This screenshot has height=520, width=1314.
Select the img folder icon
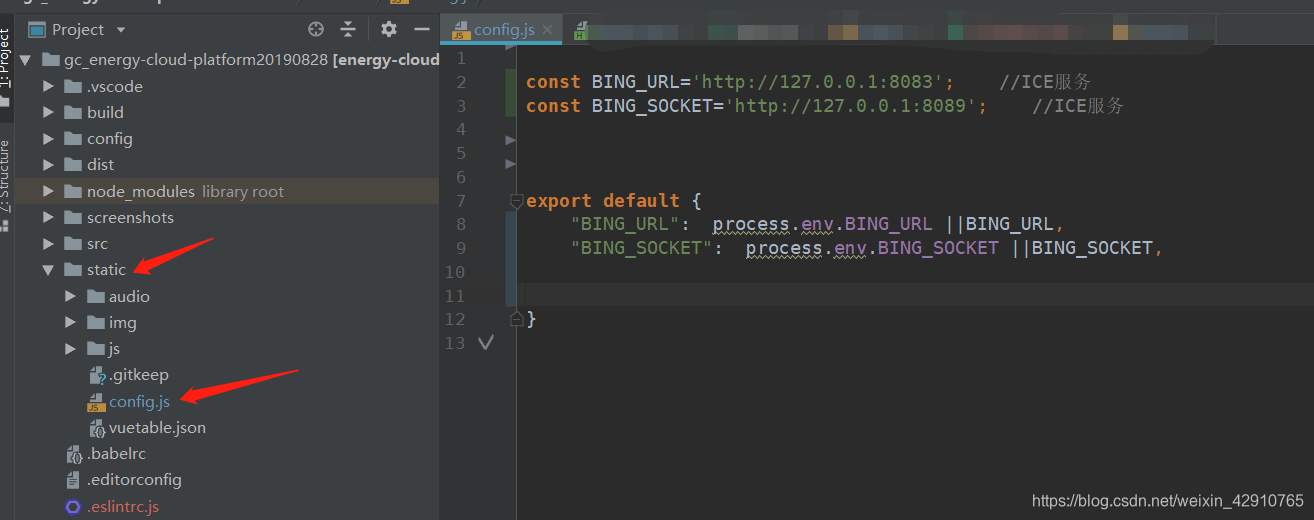95,322
